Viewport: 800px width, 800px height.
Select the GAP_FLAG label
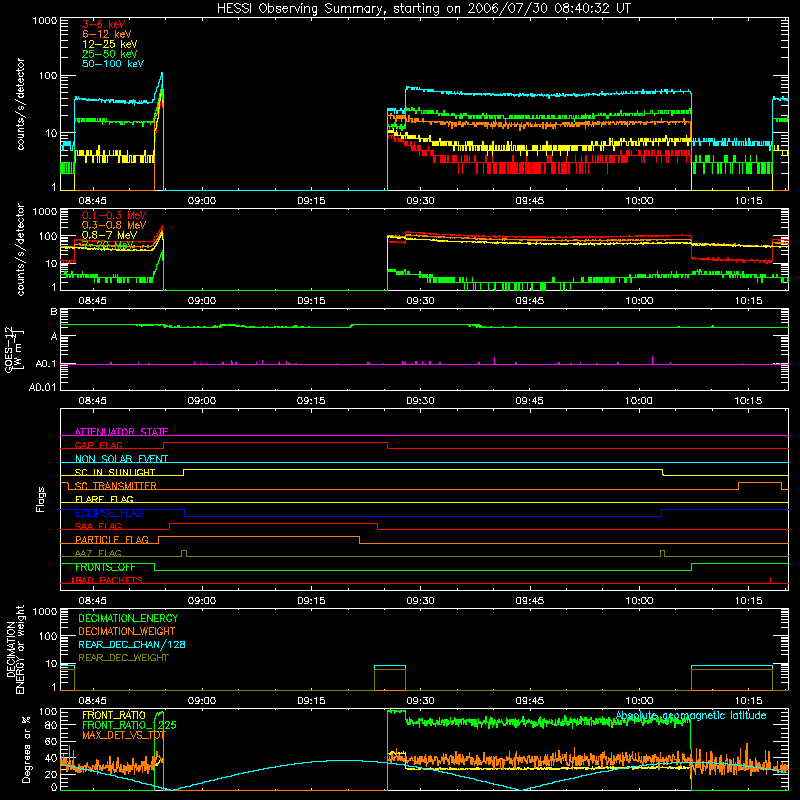coord(98,445)
